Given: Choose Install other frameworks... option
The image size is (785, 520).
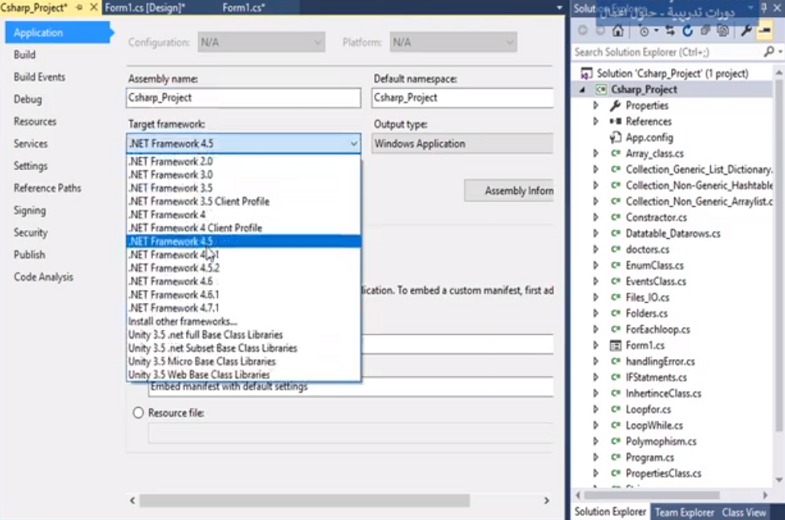Looking at the screenshot, I should [x=243, y=321].
